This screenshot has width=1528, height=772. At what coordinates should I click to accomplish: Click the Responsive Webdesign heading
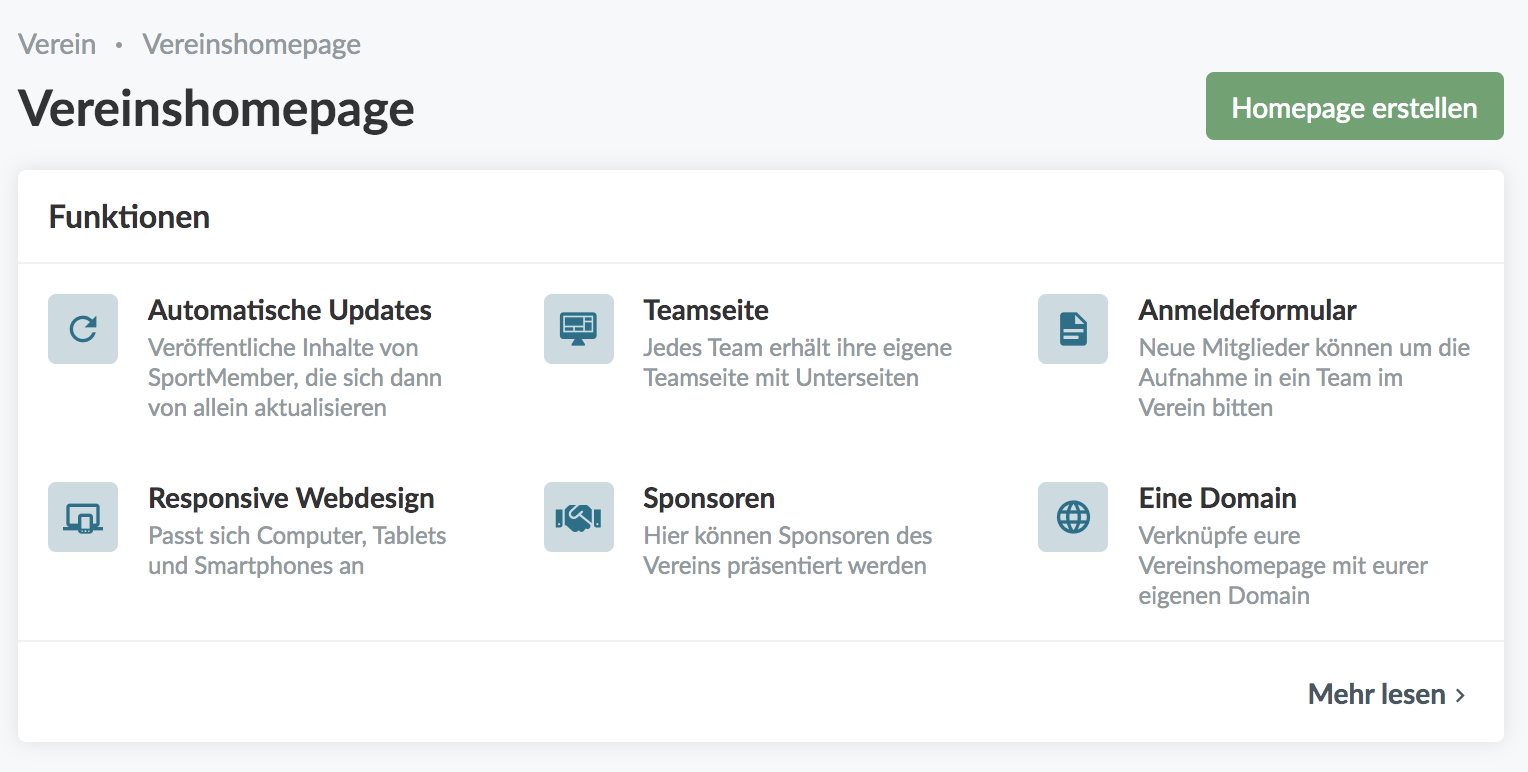pos(291,498)
